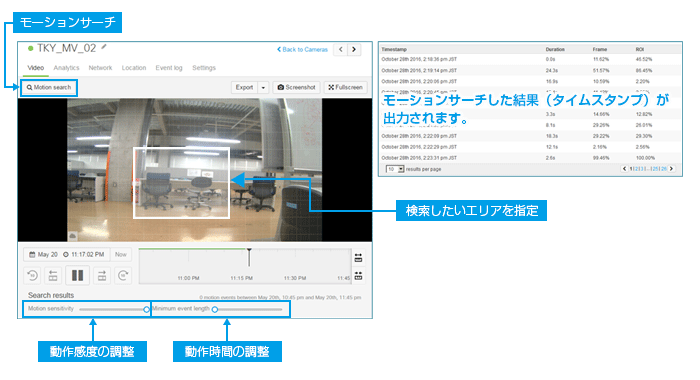Adjust the Motion sensitivity slider handle

pos(146,309)
